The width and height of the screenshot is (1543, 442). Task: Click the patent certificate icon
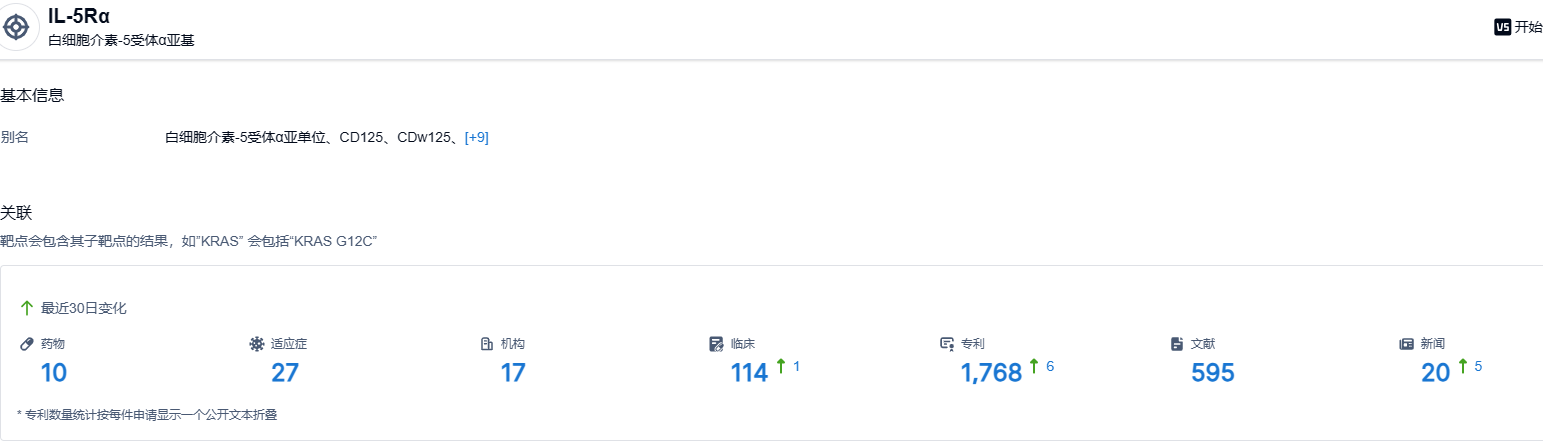[x=947, y=344]
